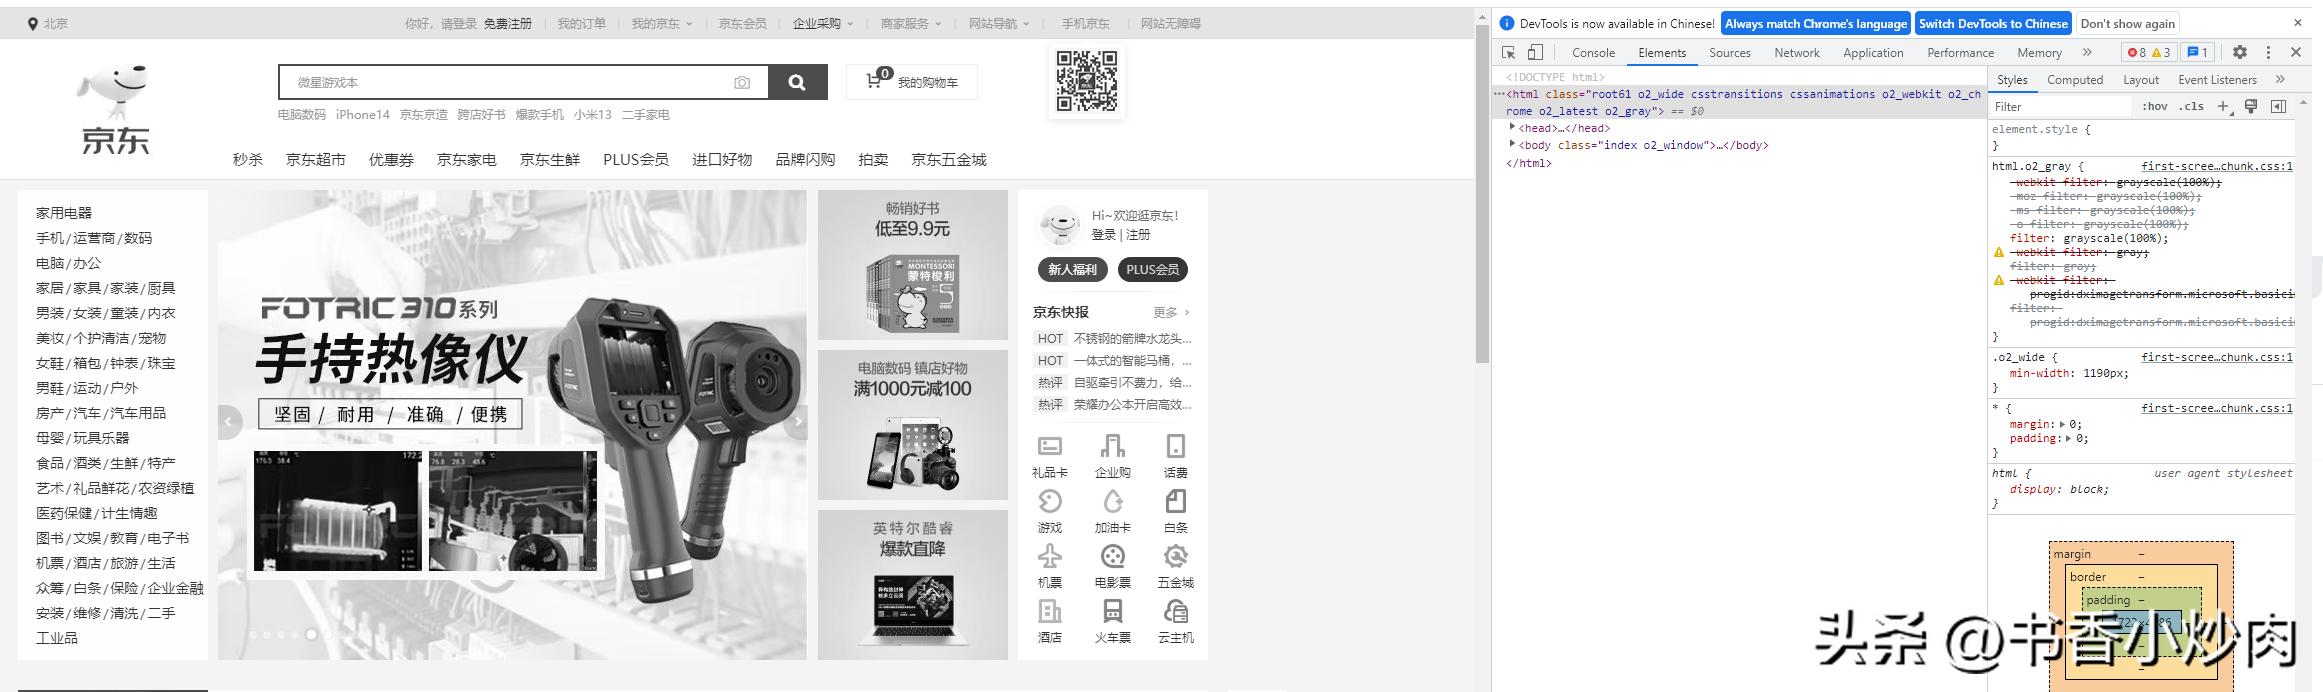
Task: Go to next carousel banner slide
Action: (x=796, y=422)
